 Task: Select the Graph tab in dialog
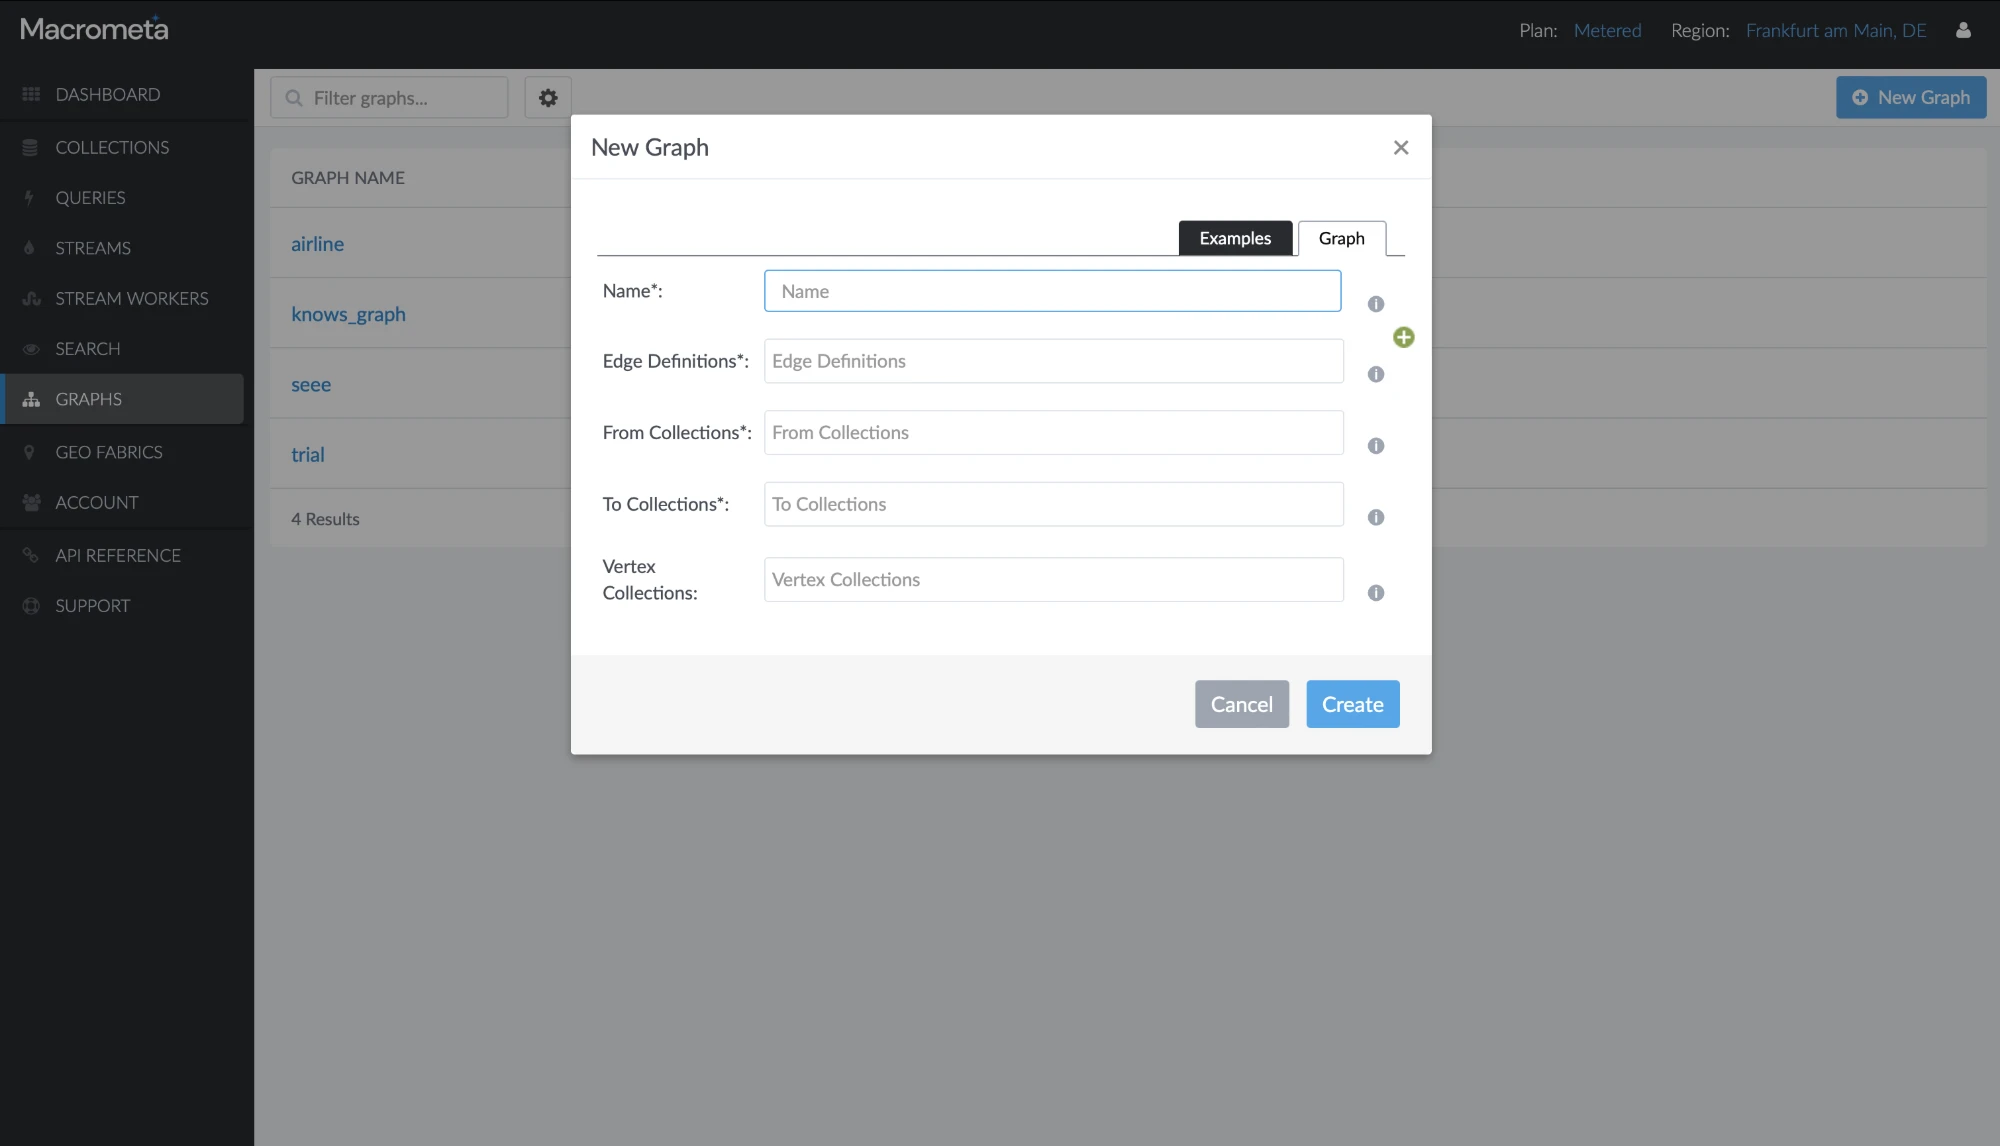1342,238
